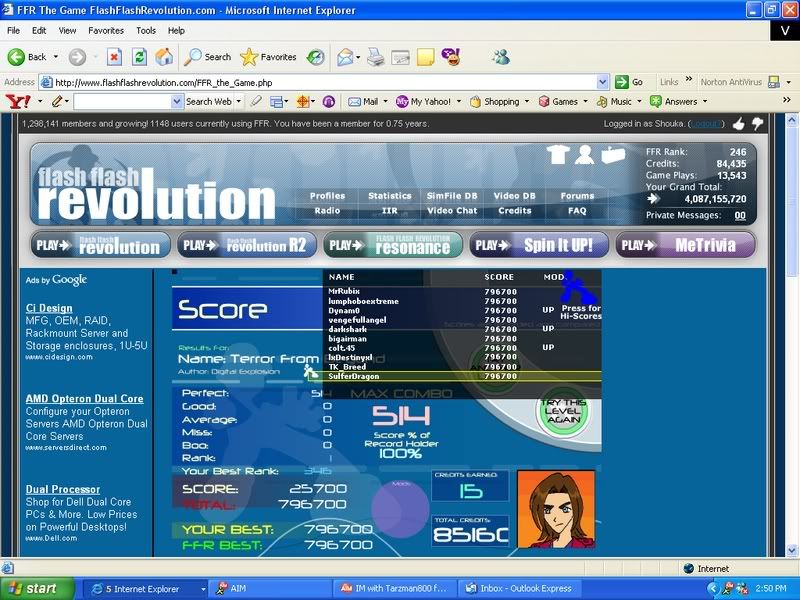
Task: Open the Favorites menu
Action: coord(105,31)
